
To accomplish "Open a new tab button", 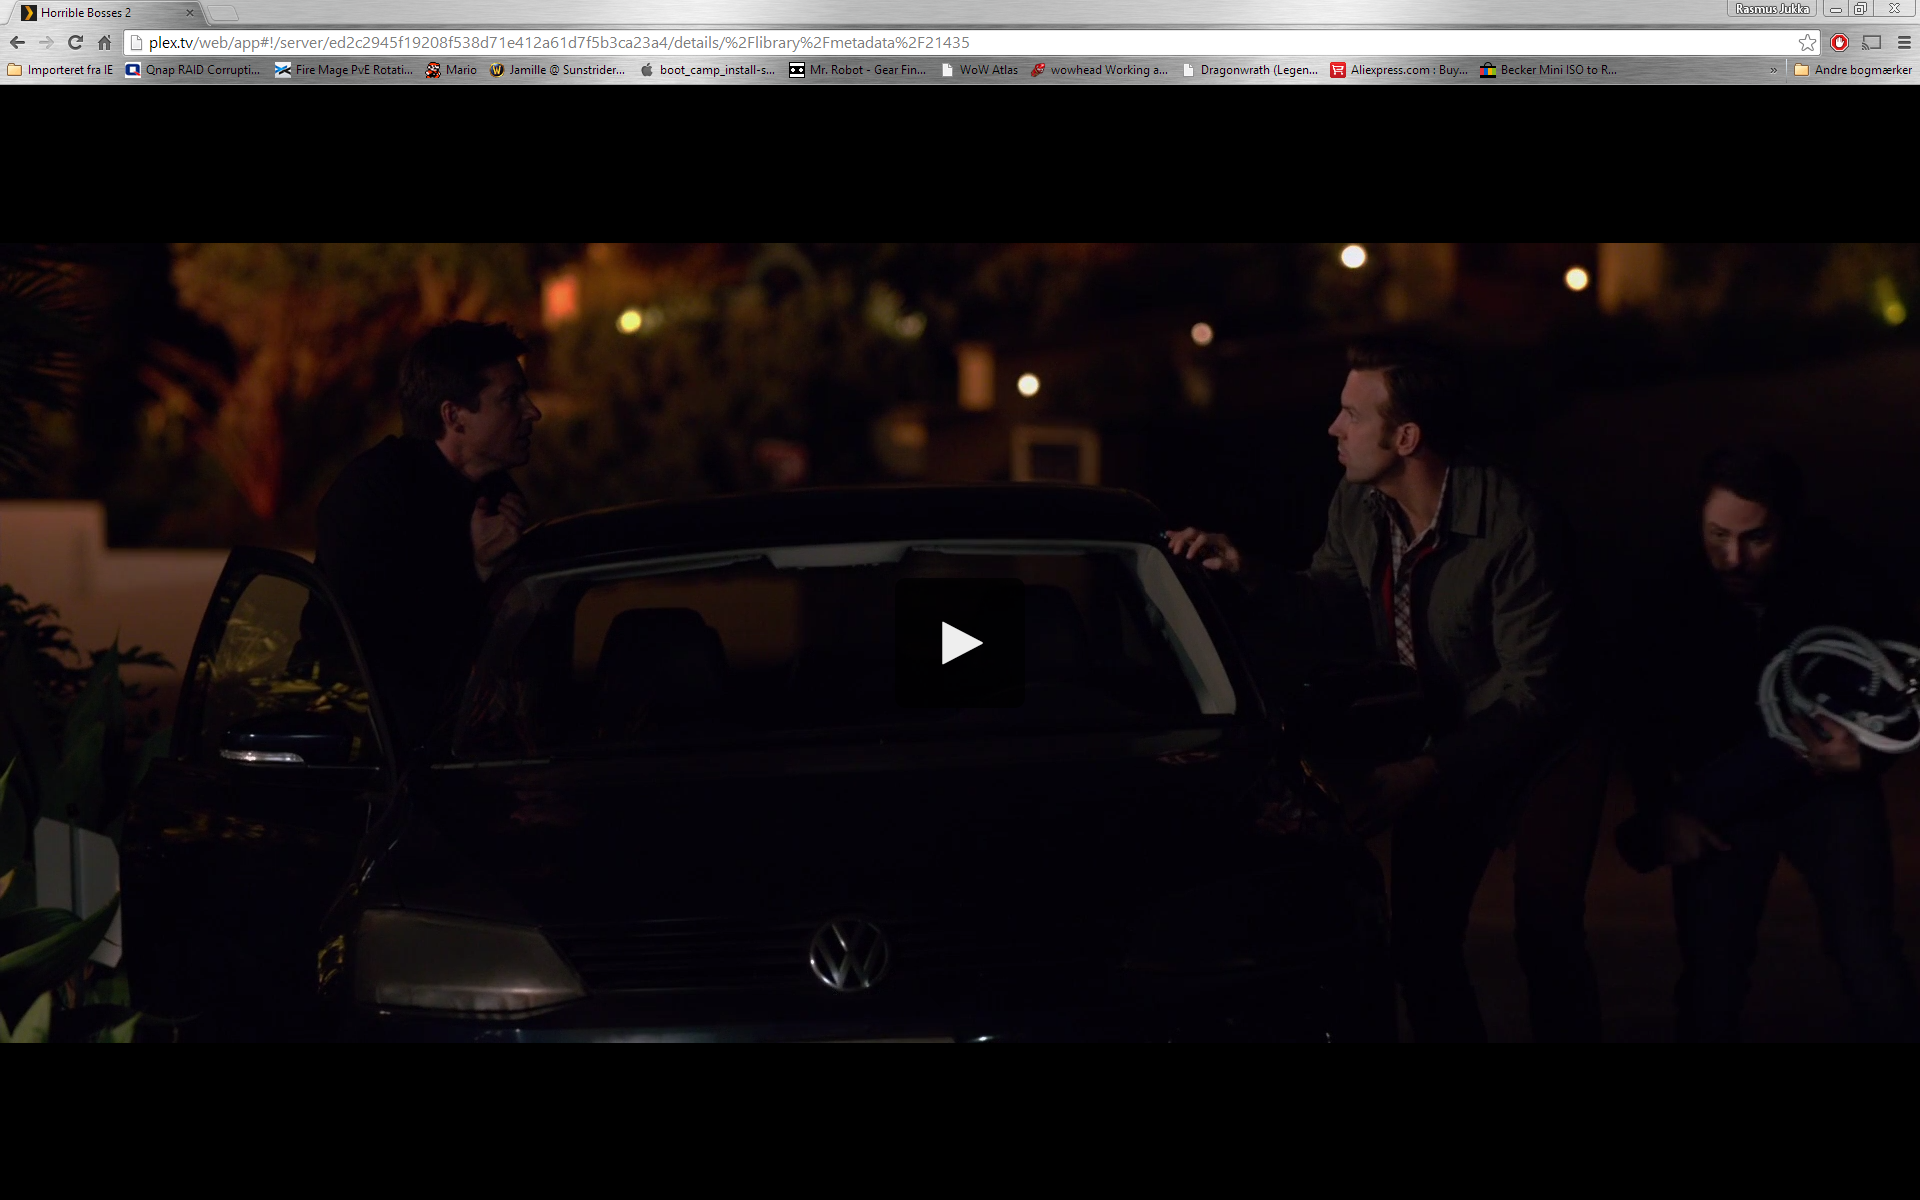I will [x=223, y=13].
